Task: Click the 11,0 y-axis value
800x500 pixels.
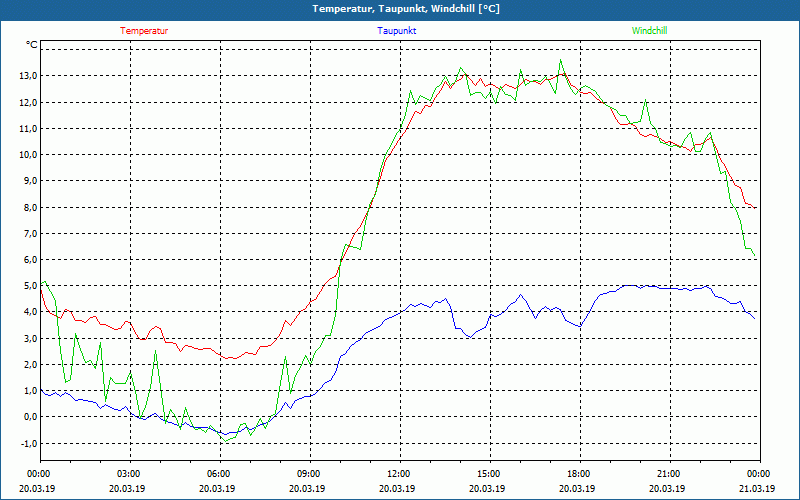Action: [29, 129]
